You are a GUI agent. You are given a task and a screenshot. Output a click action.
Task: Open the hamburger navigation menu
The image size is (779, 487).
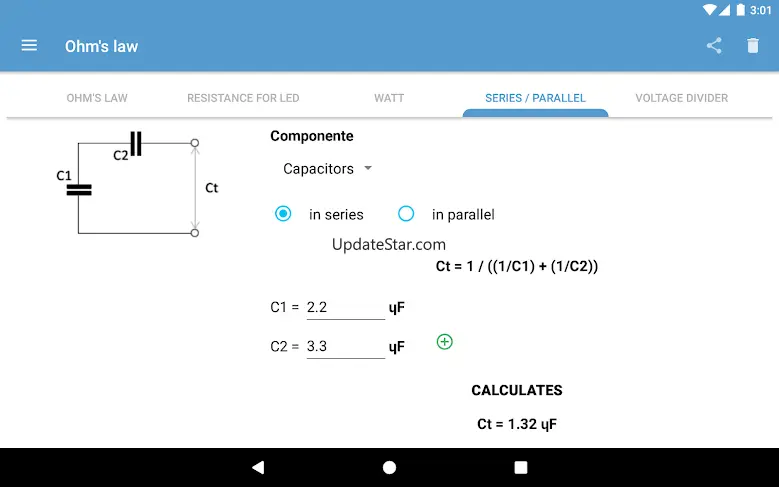click(x=29, y=46)
